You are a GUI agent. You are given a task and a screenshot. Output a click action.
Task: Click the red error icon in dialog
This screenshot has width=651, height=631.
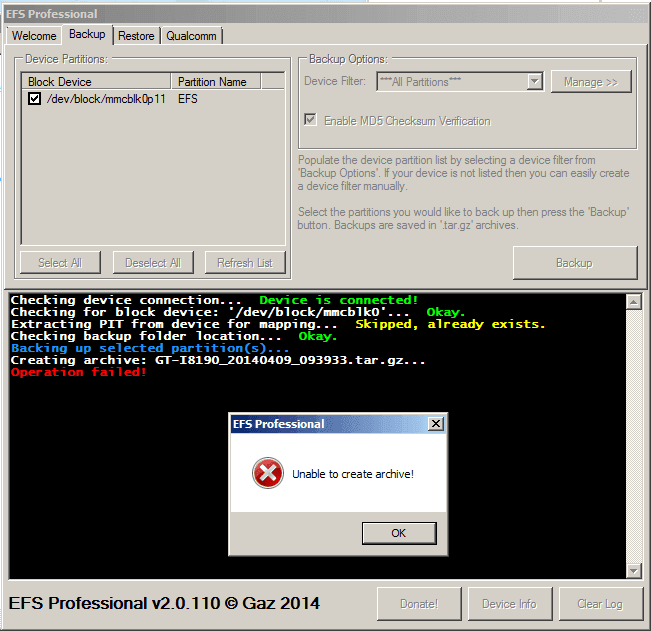[268, 473]
